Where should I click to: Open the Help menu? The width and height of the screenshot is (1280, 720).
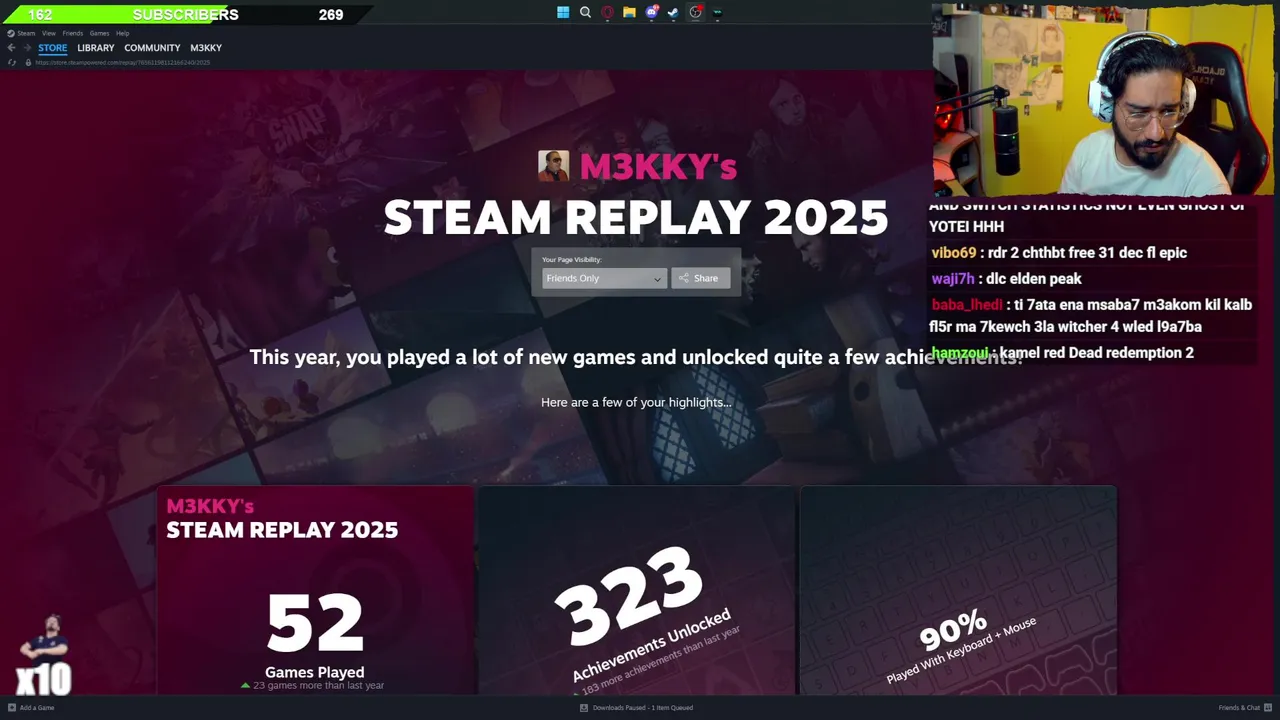pyautogui.click(x=122, y=33)
